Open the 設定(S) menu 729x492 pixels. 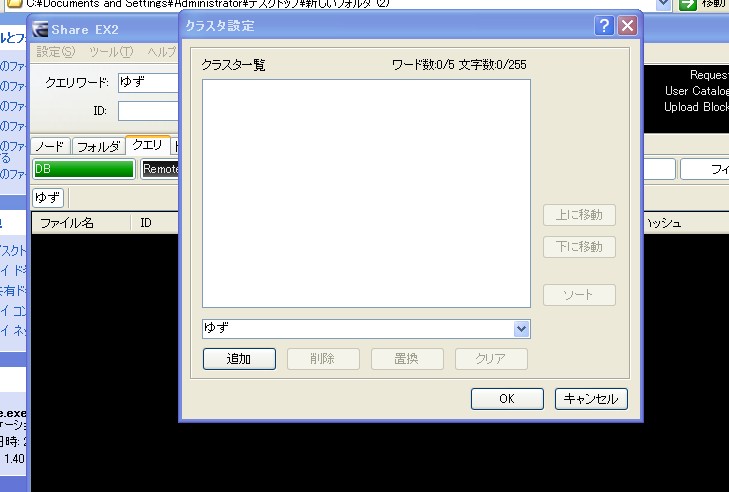(x=55, y=52)
